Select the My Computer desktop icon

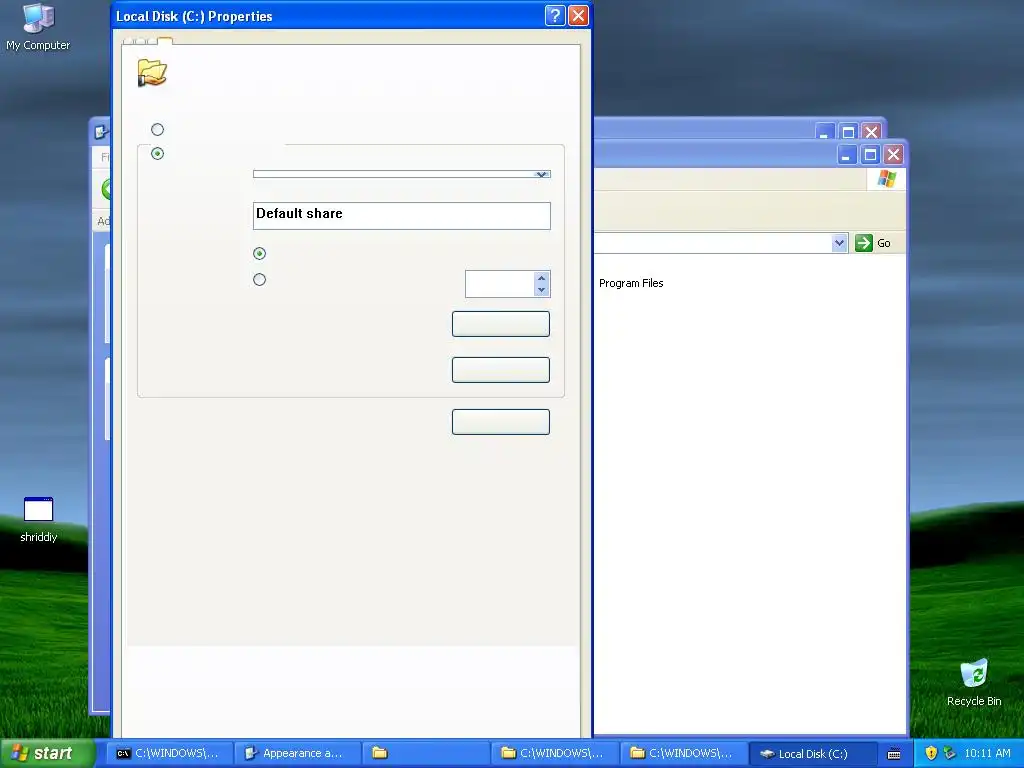[38, 27]
